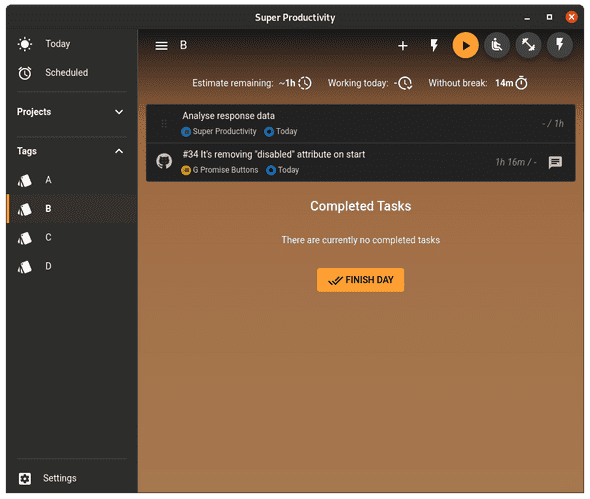Click the Settings gear icon
Viewport: 590px width, 499px height.
pos(25,479)
